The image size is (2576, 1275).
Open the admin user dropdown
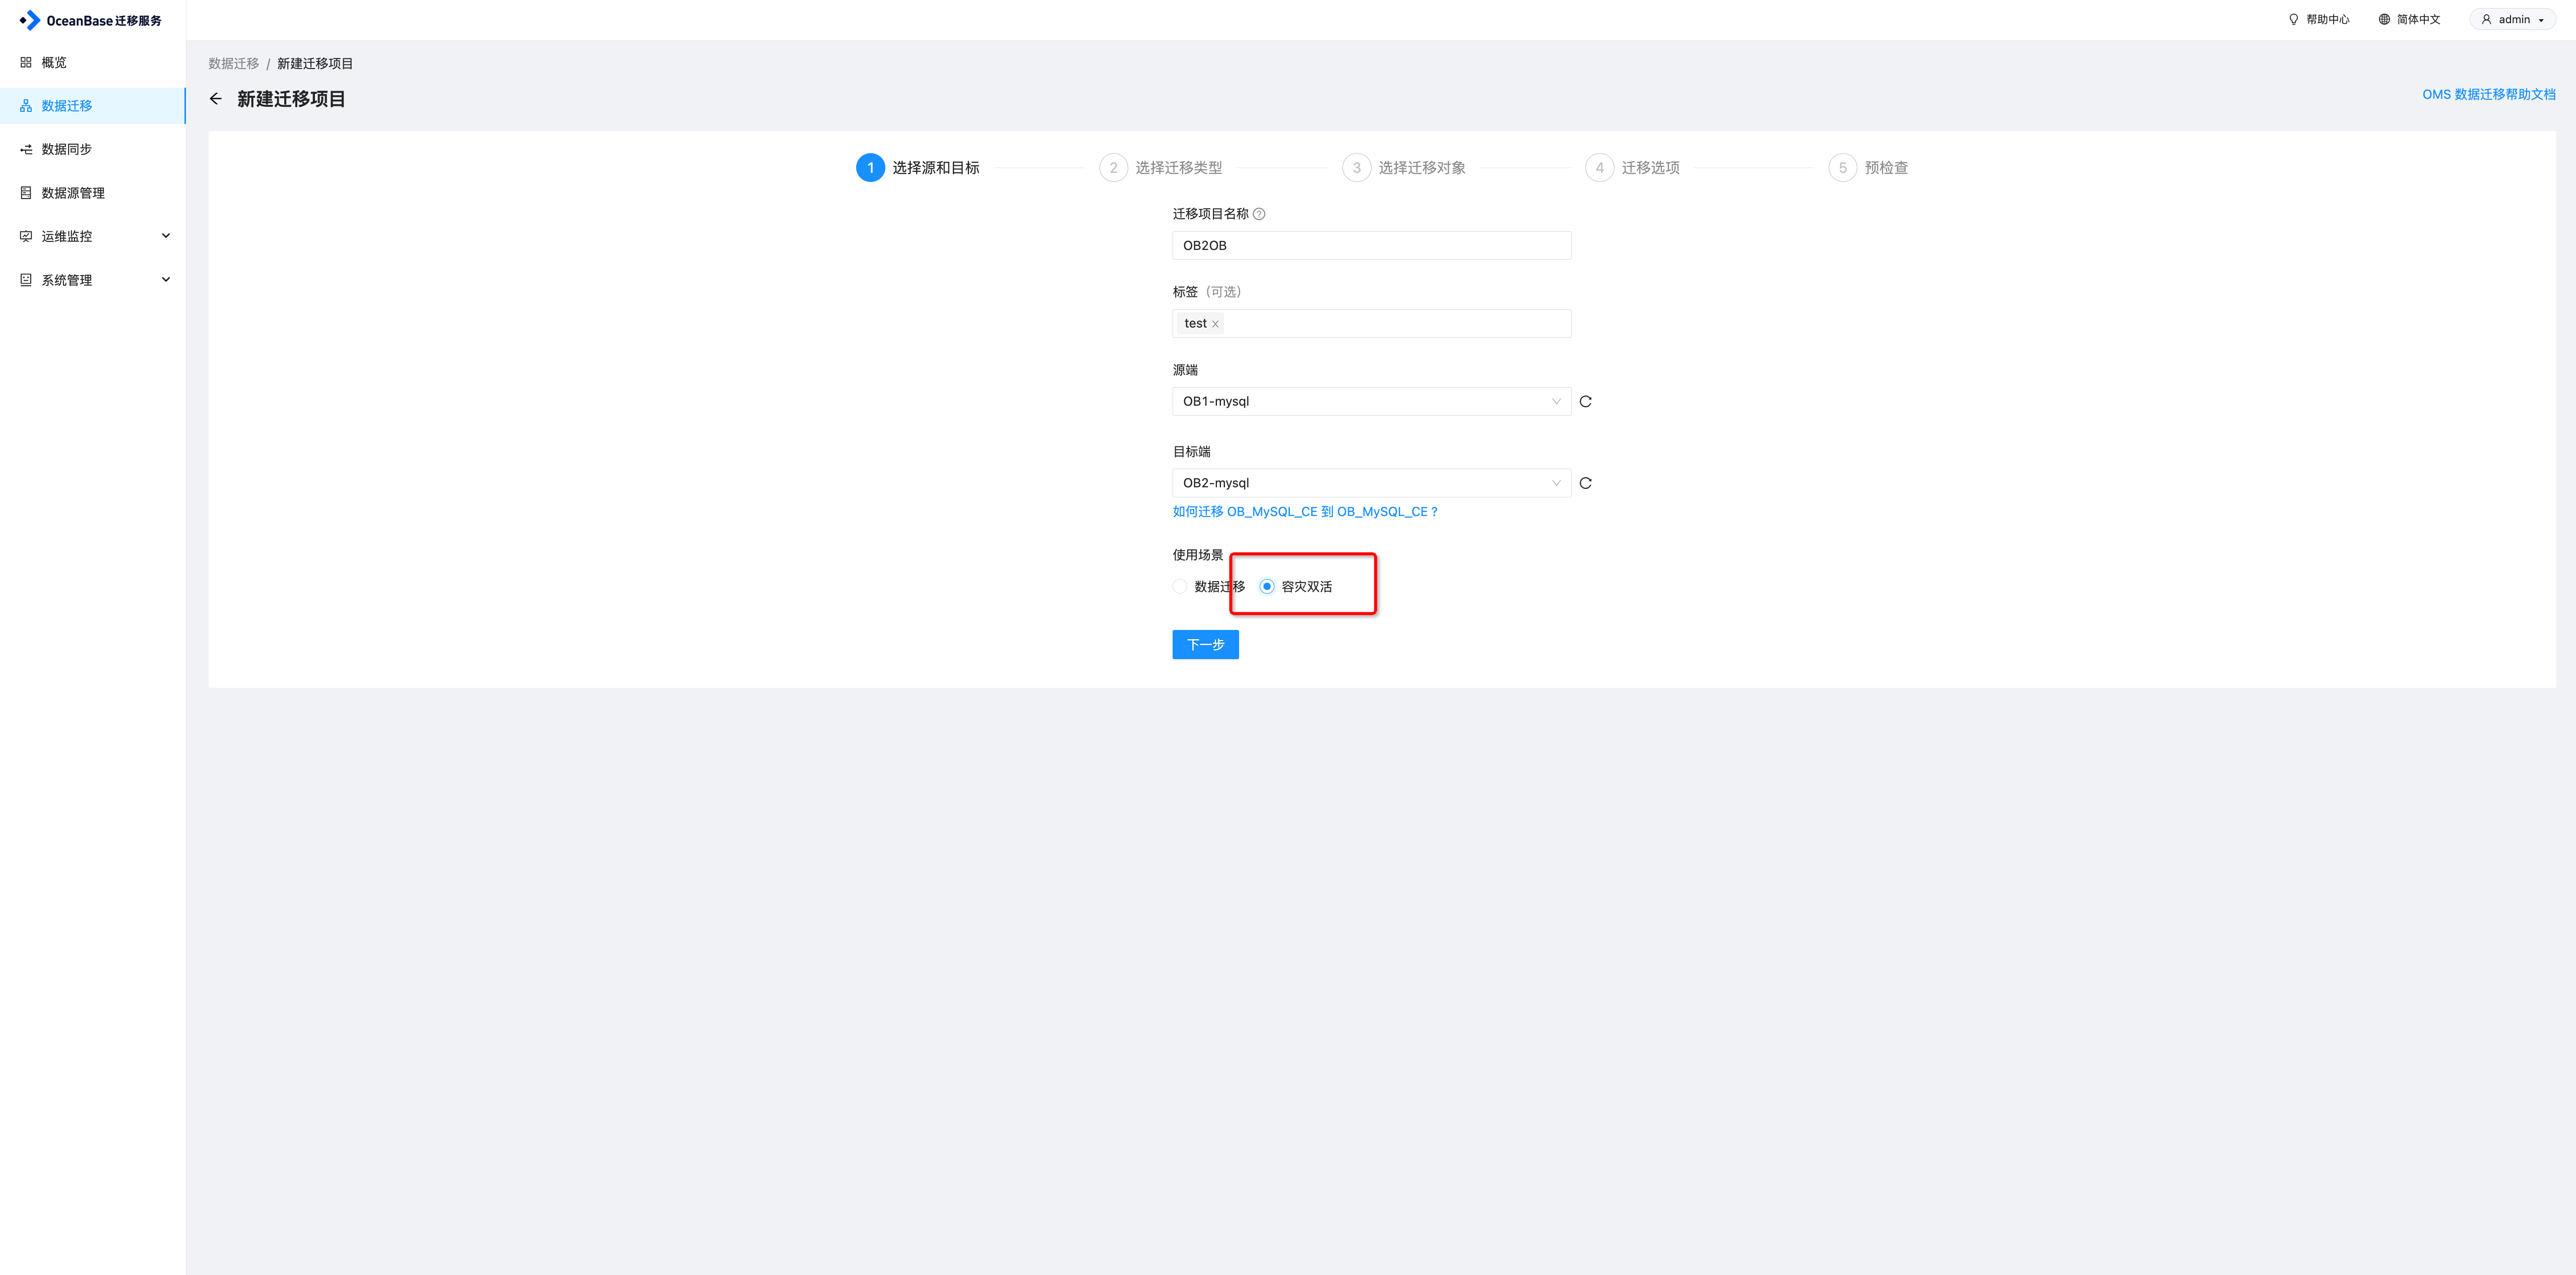2513,19
